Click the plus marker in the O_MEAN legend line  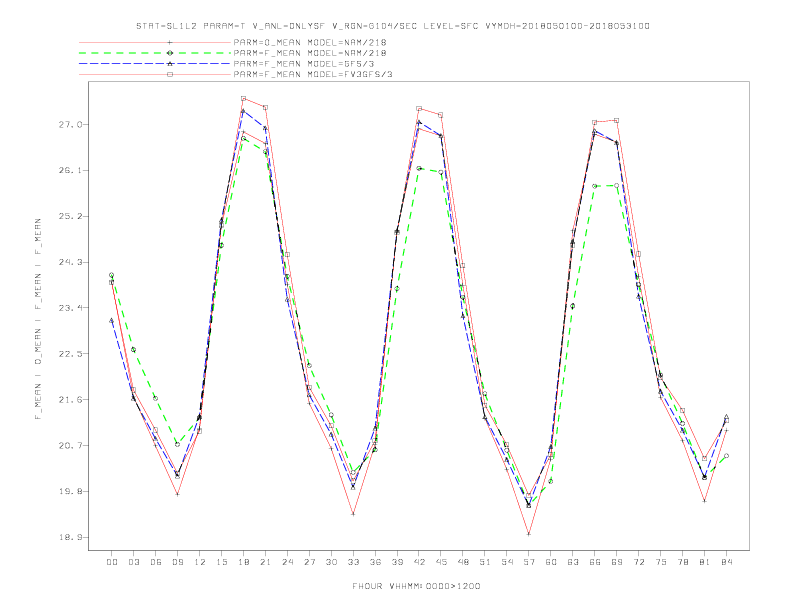pyautogui.click(x=170, y=42)
